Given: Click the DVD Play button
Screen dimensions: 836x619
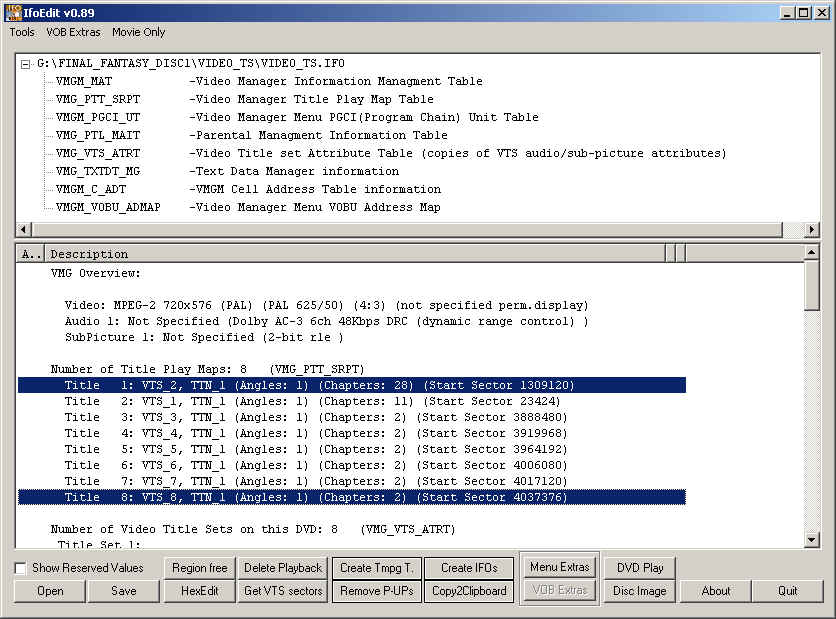Looking at the screenshot, I should (x=640, y=568).
